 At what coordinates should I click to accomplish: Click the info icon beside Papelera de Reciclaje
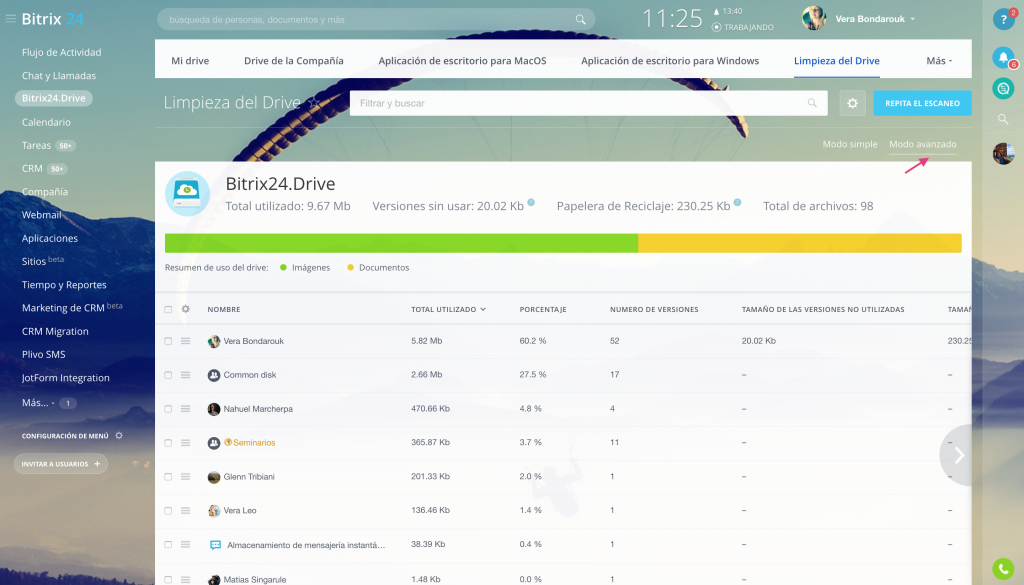737,202
